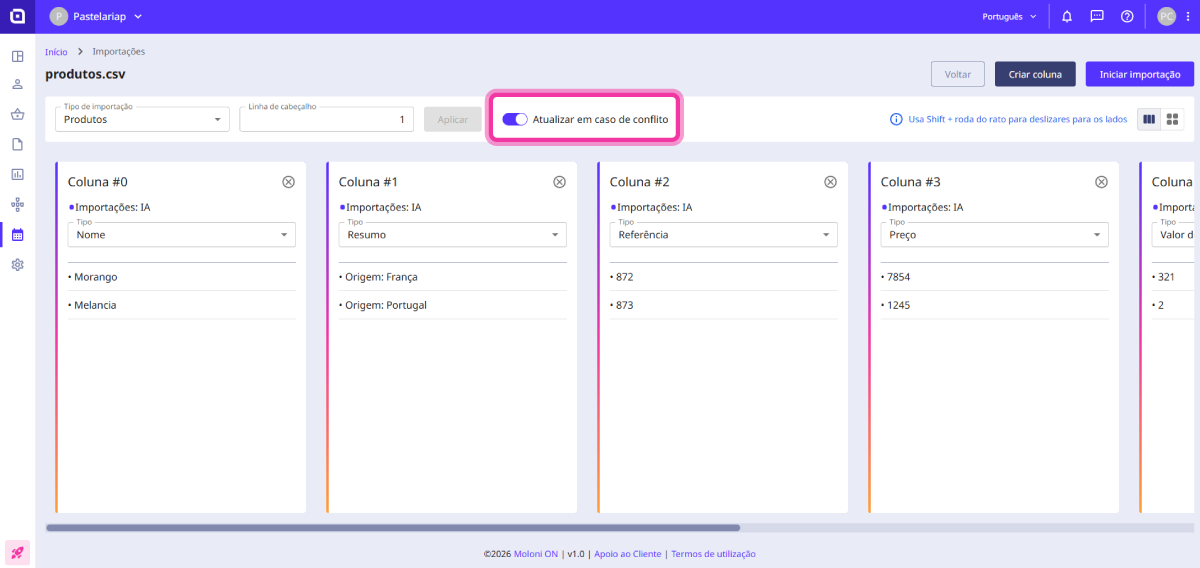Viewport: 1200px width, 568px height.
Task: Open the calendar icon in sidebar
Action: coord(17,235)
